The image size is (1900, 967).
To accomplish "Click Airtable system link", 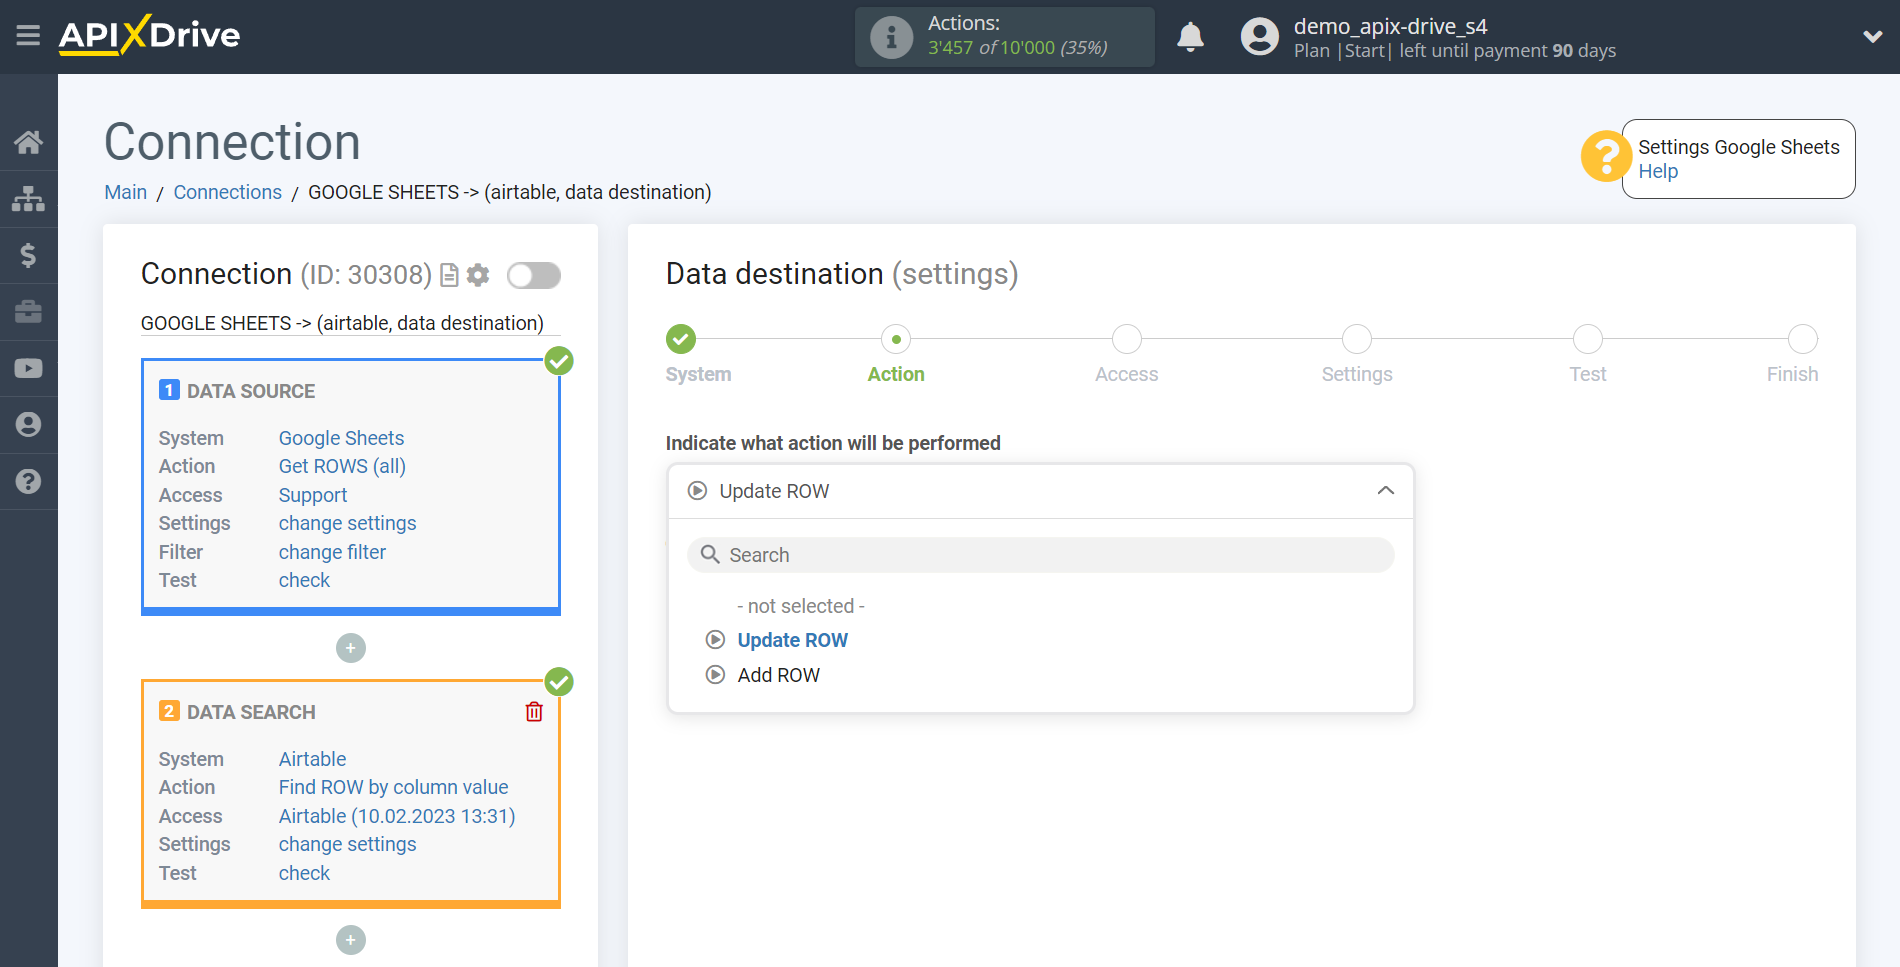I will click(x=312, y=759).
